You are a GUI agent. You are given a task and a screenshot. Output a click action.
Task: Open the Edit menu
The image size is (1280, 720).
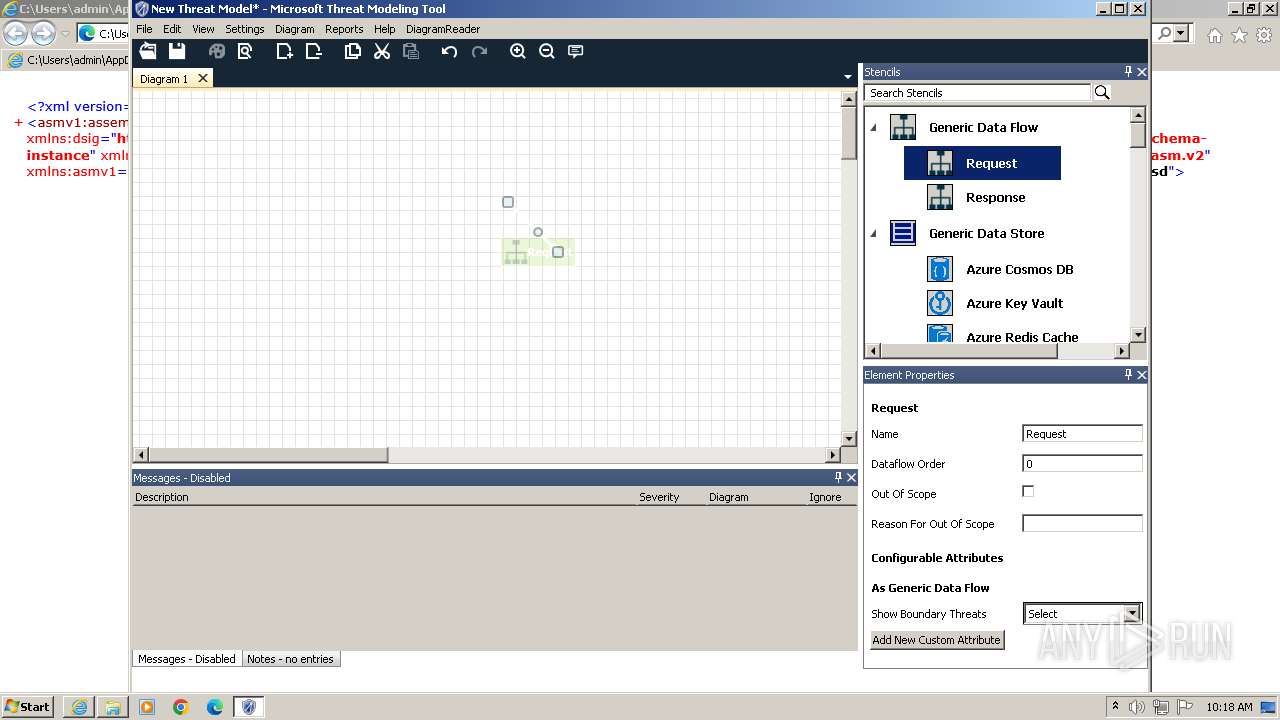(x=172, y=29)
